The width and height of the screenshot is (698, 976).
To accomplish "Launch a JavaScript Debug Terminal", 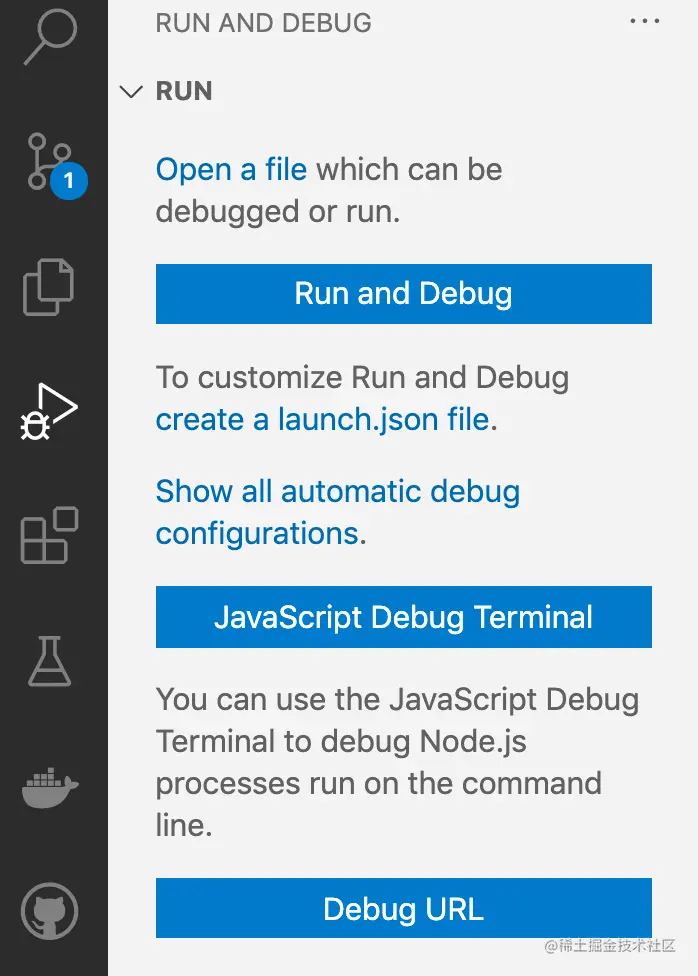I will click(403, 617).
